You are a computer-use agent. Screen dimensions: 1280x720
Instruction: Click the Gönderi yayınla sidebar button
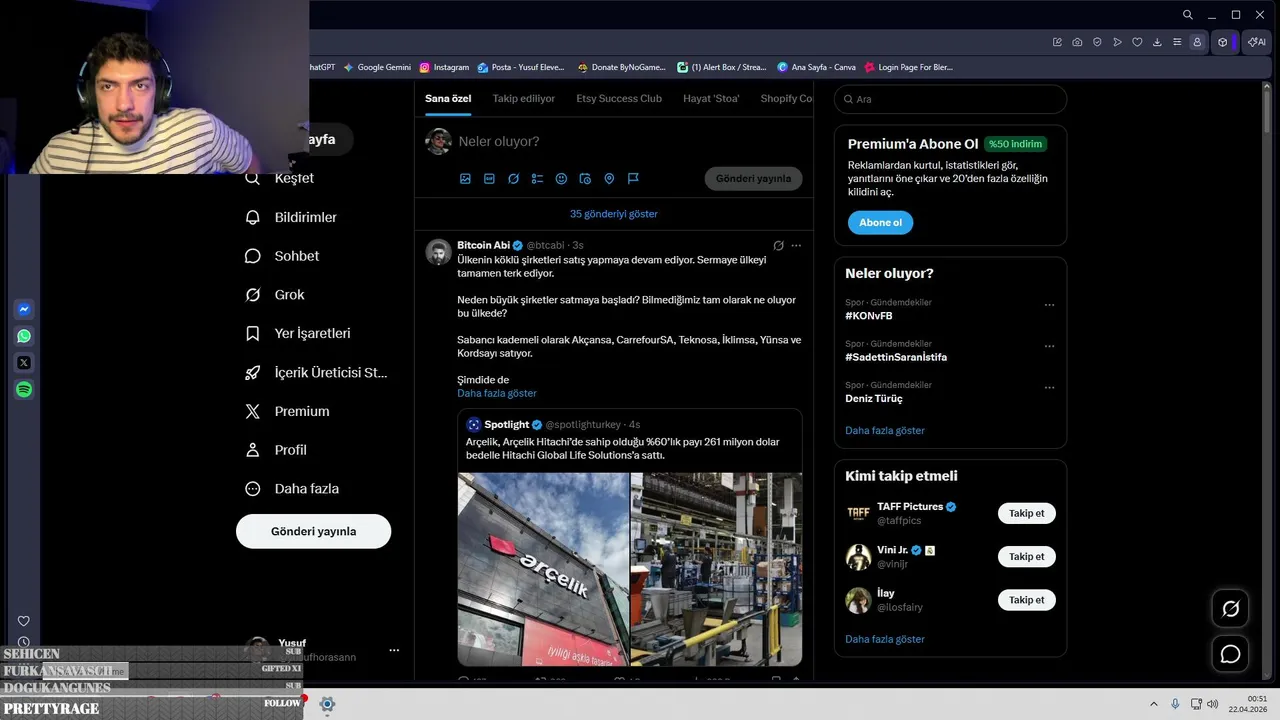(x=313, y=531)
